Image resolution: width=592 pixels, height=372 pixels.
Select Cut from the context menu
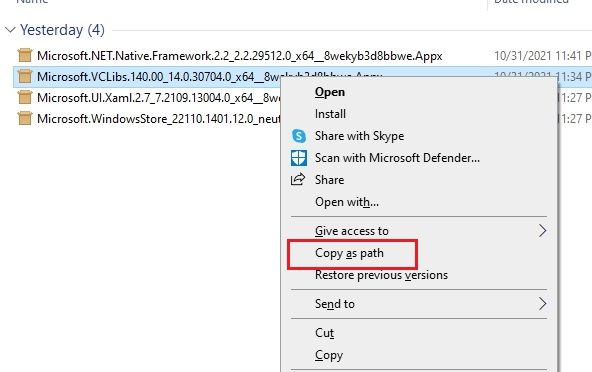click(324, 333)
